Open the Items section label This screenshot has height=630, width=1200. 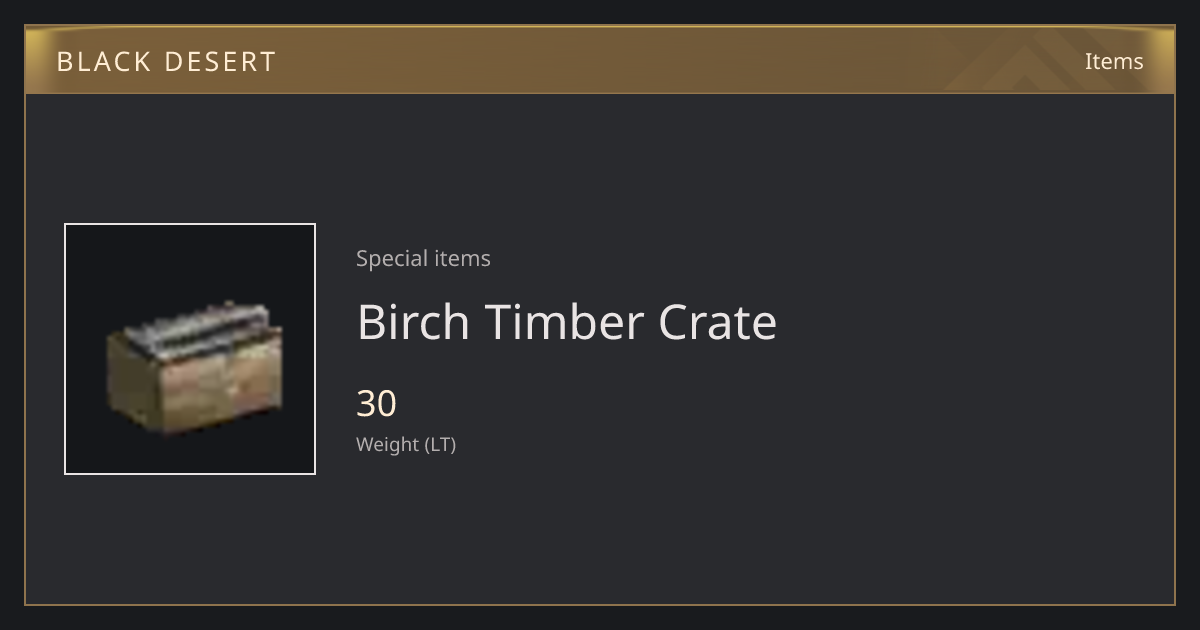click(x=1114, y=61)
